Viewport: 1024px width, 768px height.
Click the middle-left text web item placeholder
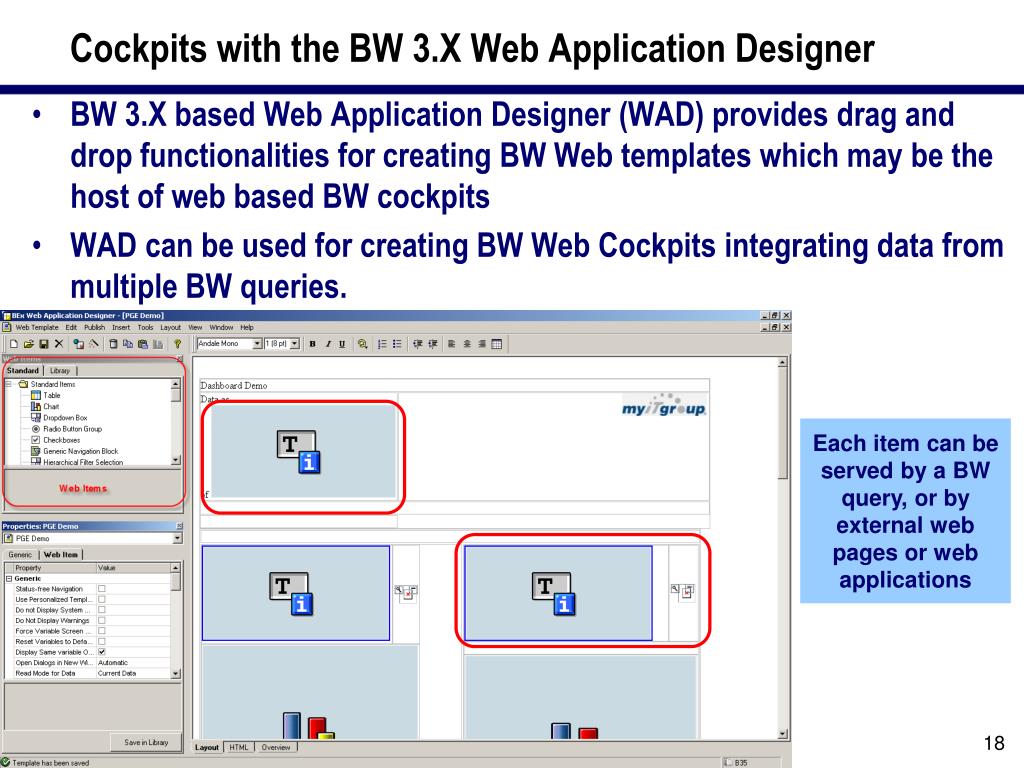tap(296, 593)
